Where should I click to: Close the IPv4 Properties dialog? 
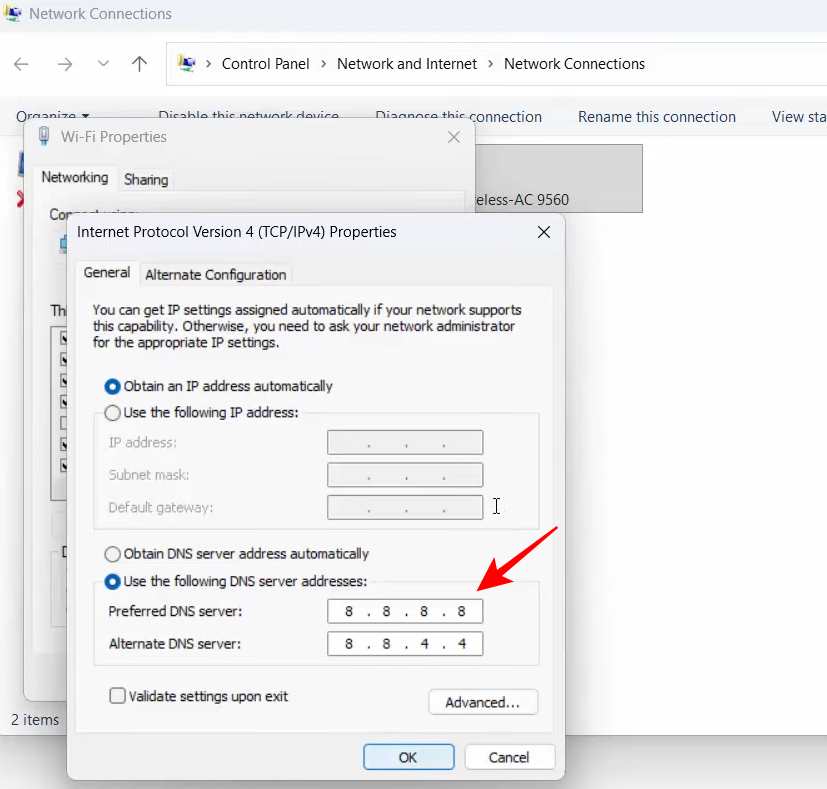[x=544, y=232]
